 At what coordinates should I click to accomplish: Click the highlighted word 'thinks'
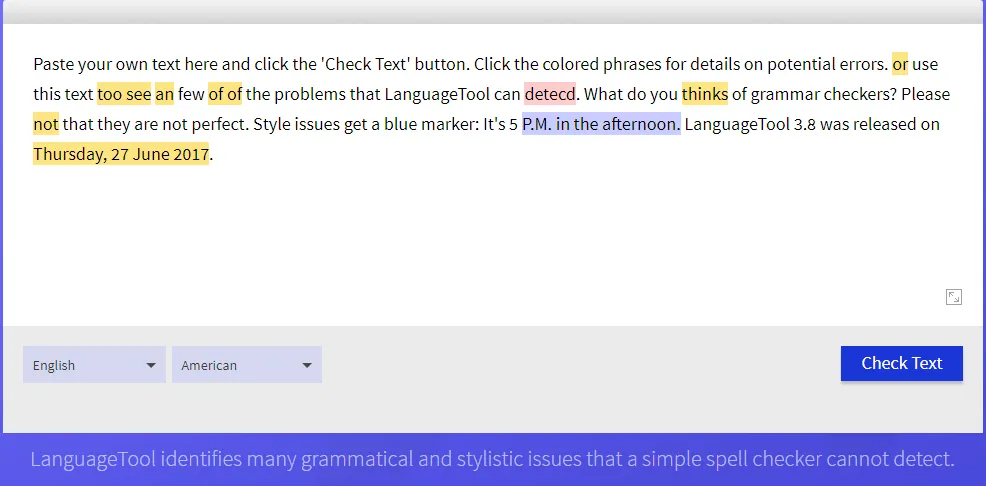(704, 94)
